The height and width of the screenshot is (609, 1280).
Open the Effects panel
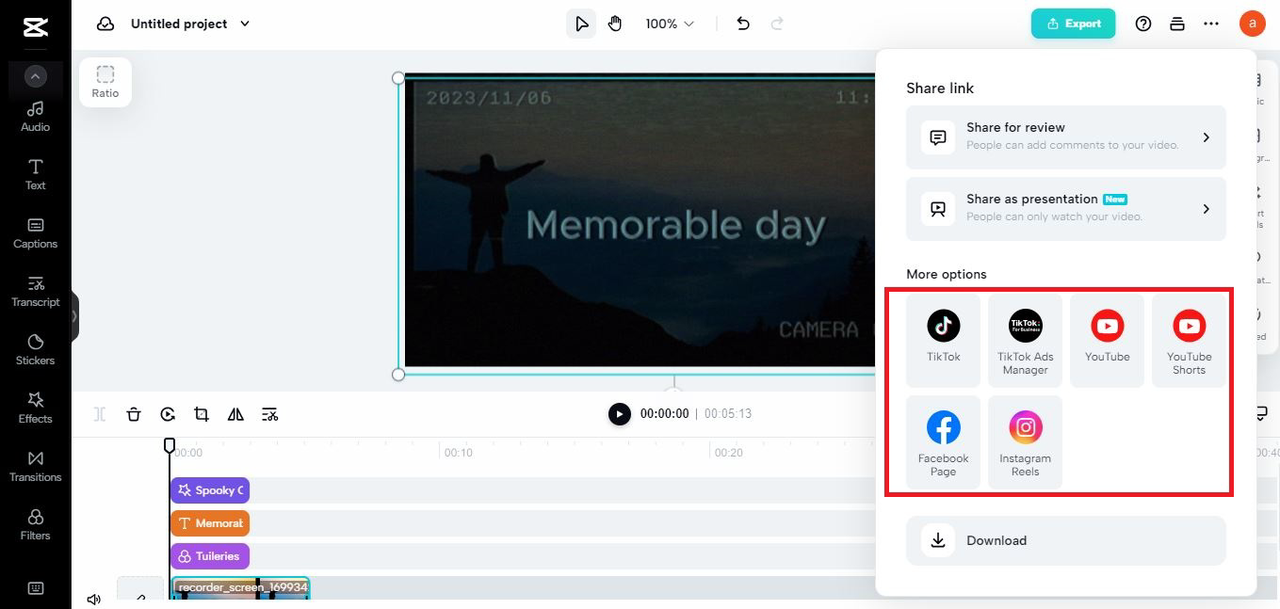point(35,408)
